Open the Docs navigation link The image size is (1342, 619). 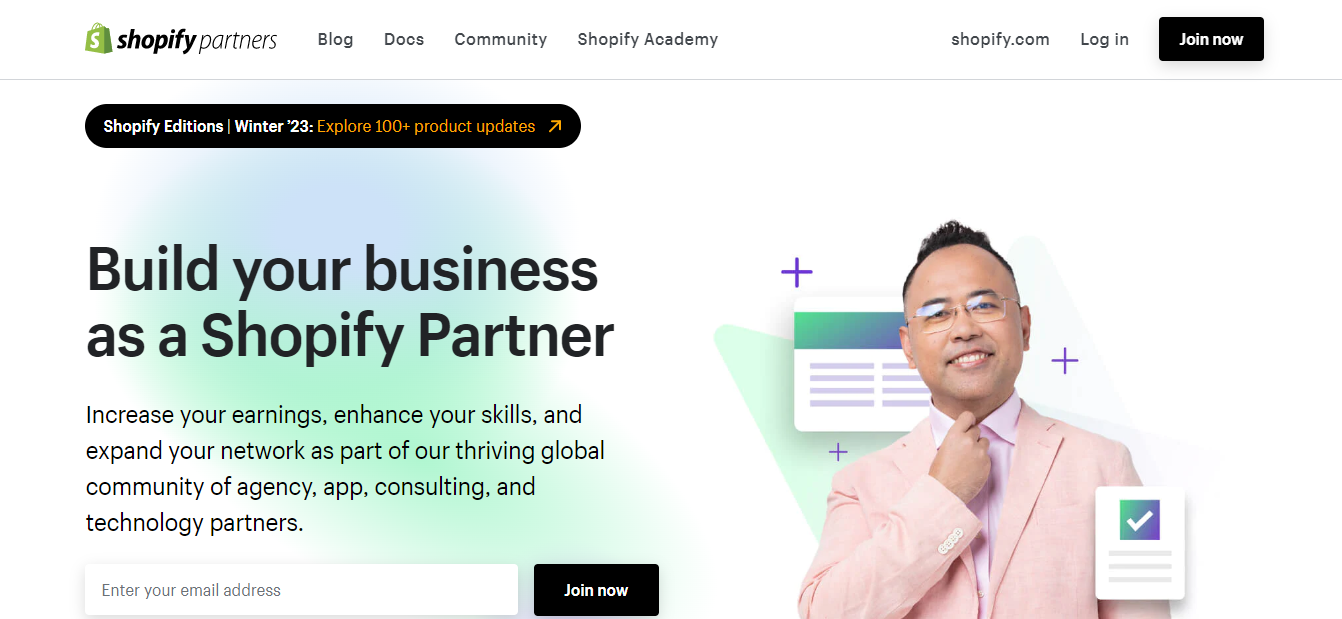coord(404,39)
